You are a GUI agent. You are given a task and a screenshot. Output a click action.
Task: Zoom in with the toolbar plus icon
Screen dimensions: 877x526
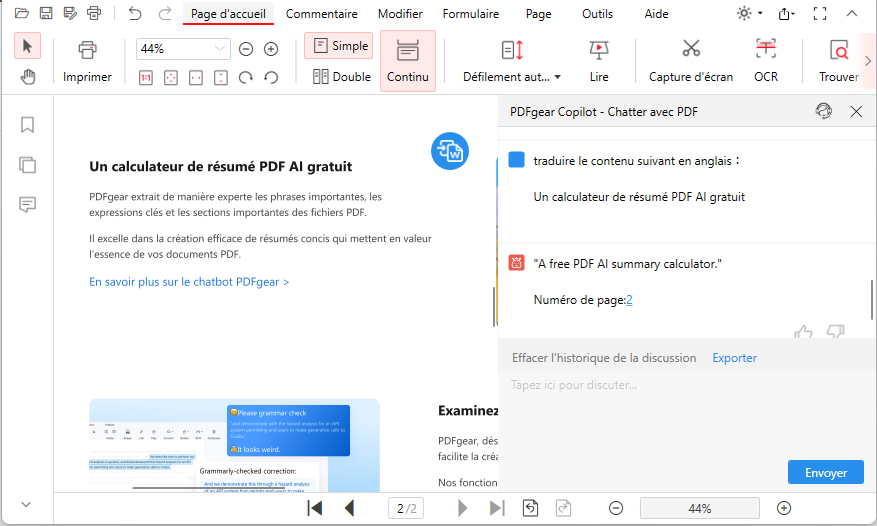tap(271, 49)
